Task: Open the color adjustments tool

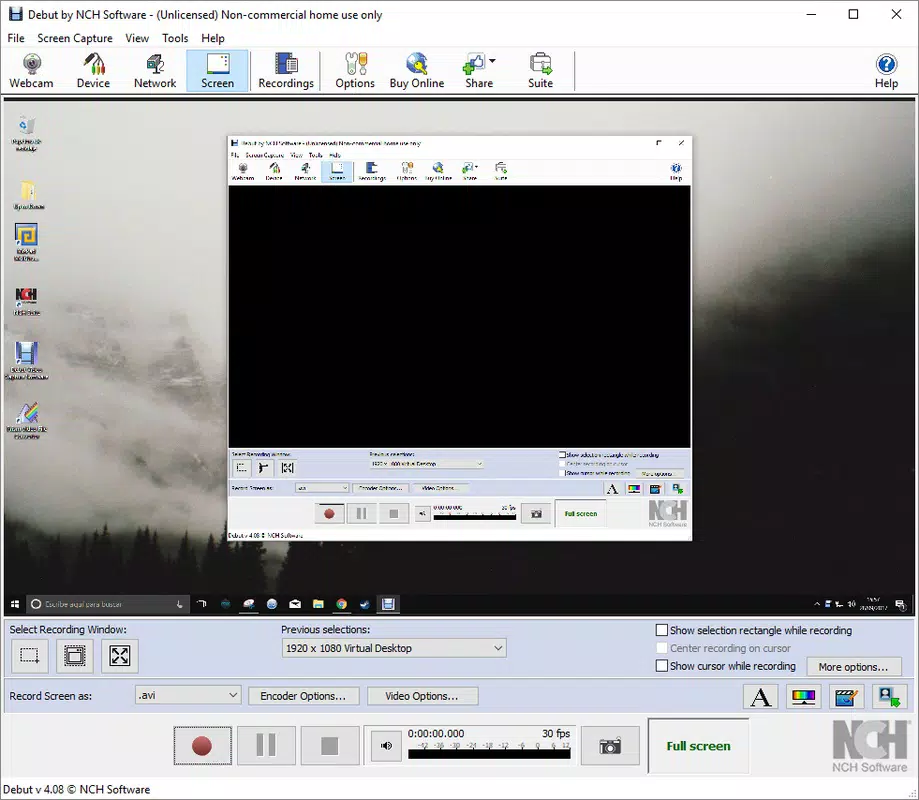Action: tap(803, 697)
